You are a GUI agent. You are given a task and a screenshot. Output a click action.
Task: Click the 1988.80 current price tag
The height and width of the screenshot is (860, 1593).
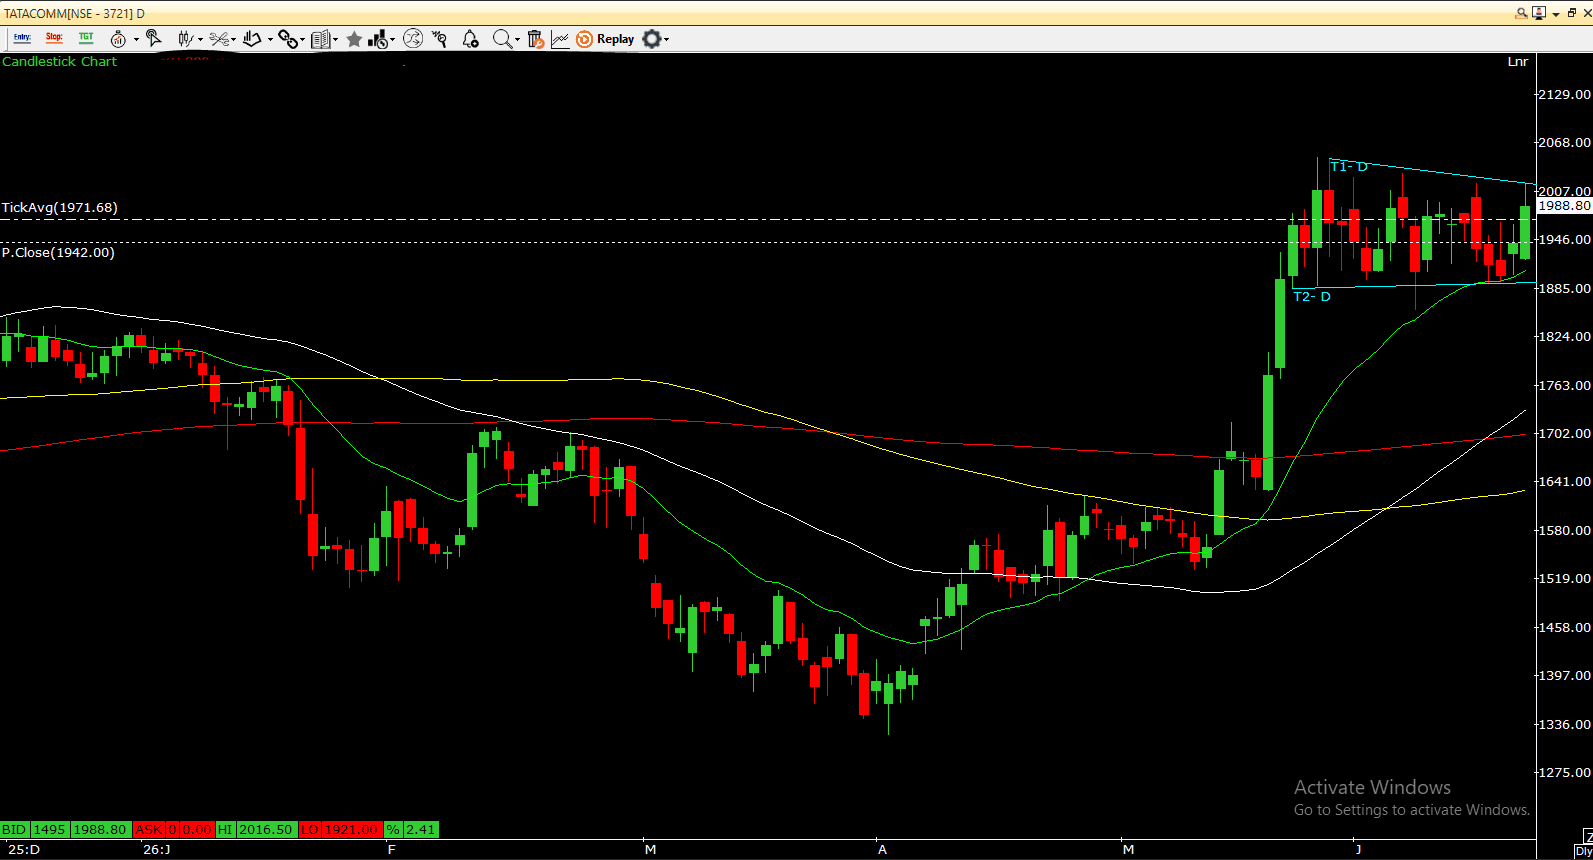coord(1564,205)
